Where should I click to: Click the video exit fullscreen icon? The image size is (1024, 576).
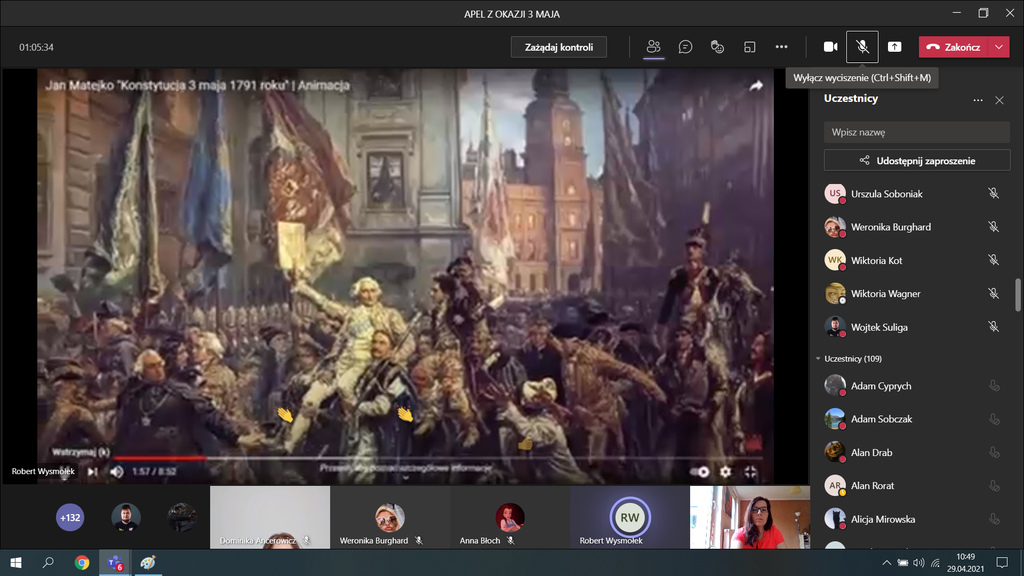(751, 472)
